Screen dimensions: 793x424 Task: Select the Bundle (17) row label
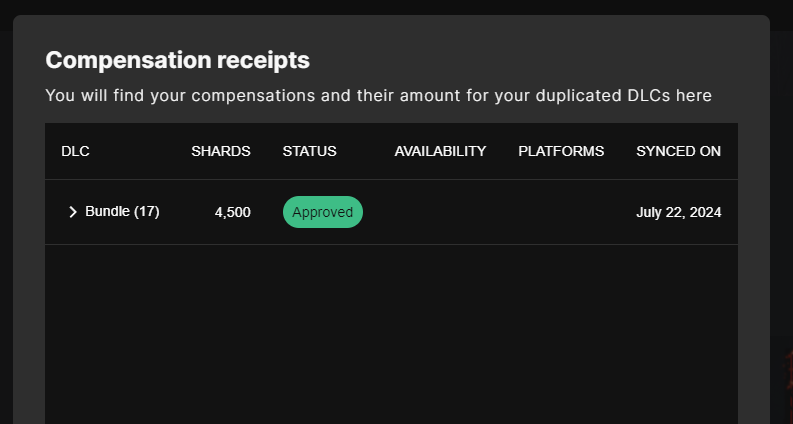point(122,211)
